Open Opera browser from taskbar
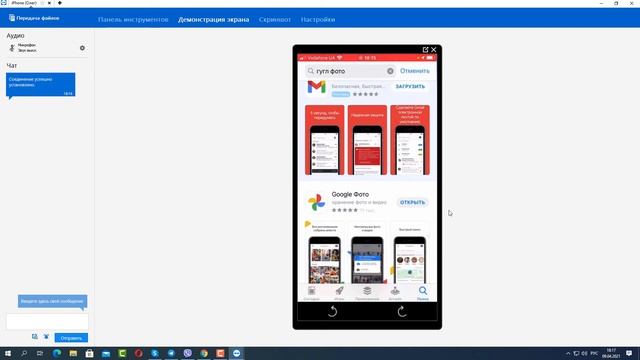 point(138,353)
